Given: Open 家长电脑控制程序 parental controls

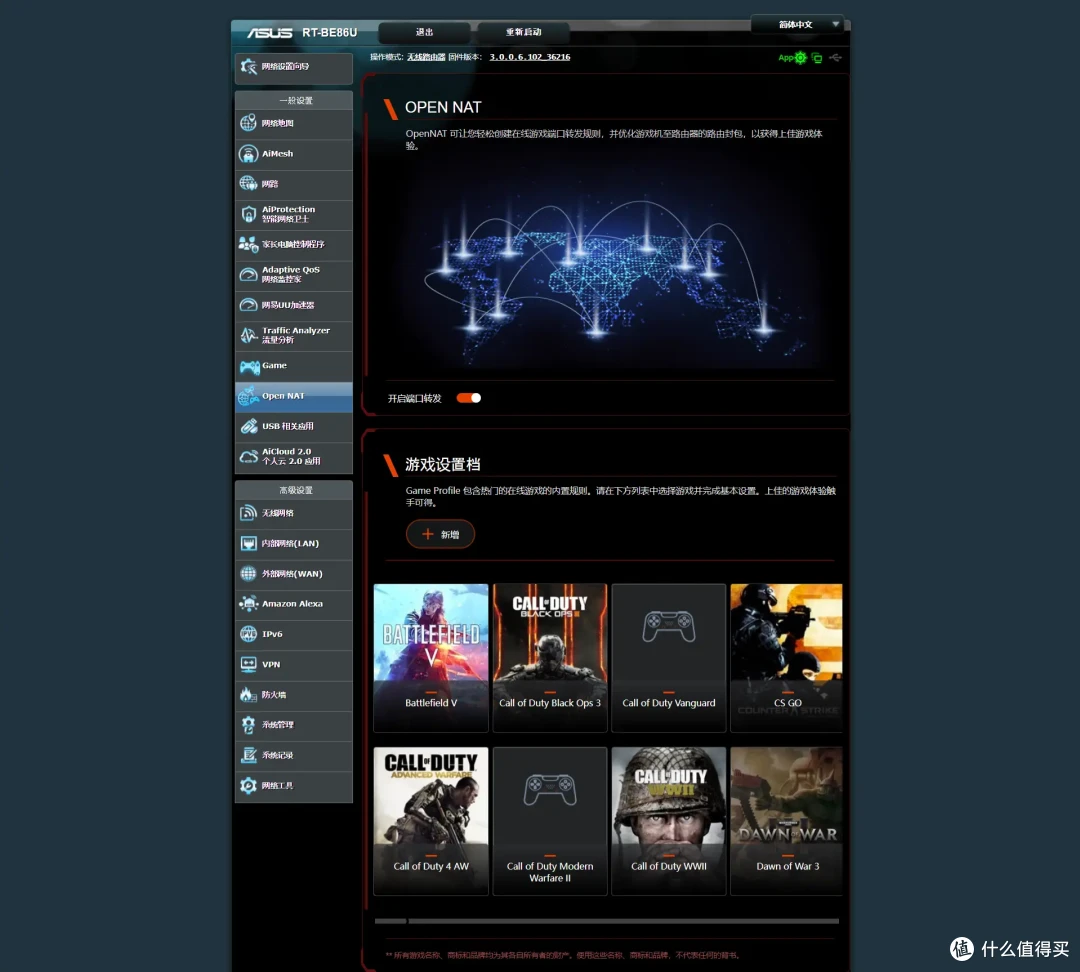Looking at the screenshot, I should coord(293,245).
